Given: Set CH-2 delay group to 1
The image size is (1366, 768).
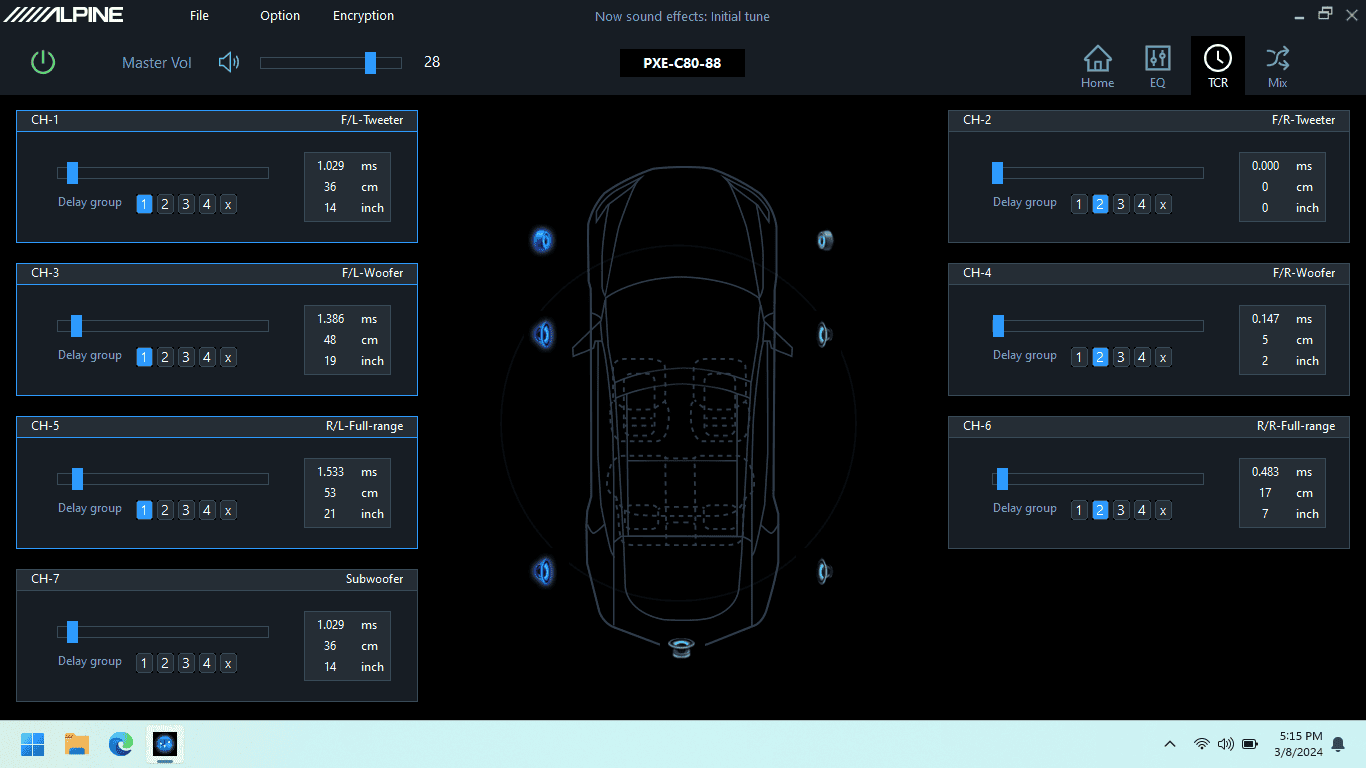Looking at the screenshot, I should 1079,204.
